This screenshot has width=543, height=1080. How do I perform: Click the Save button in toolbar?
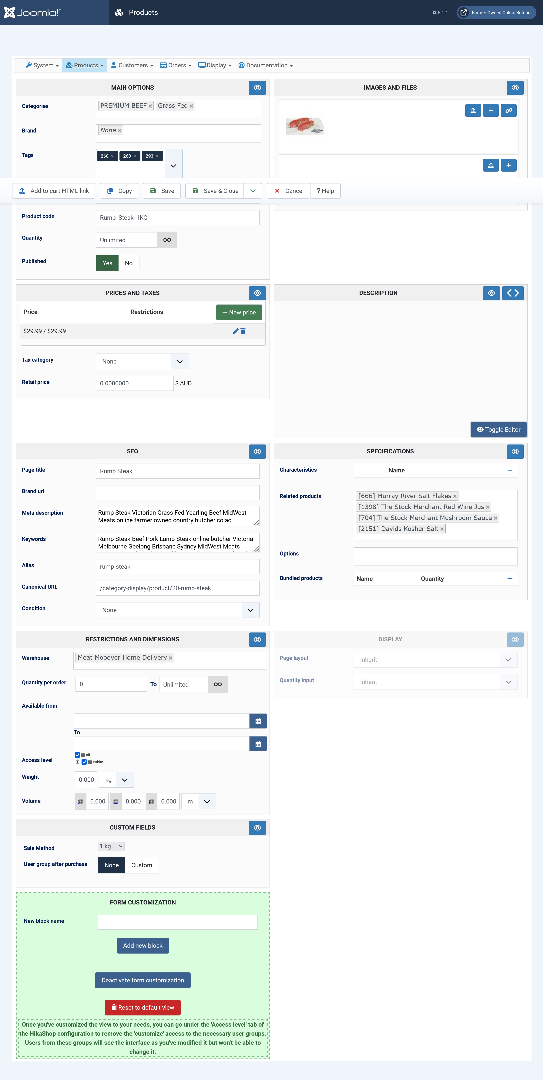tap(163, 191)
